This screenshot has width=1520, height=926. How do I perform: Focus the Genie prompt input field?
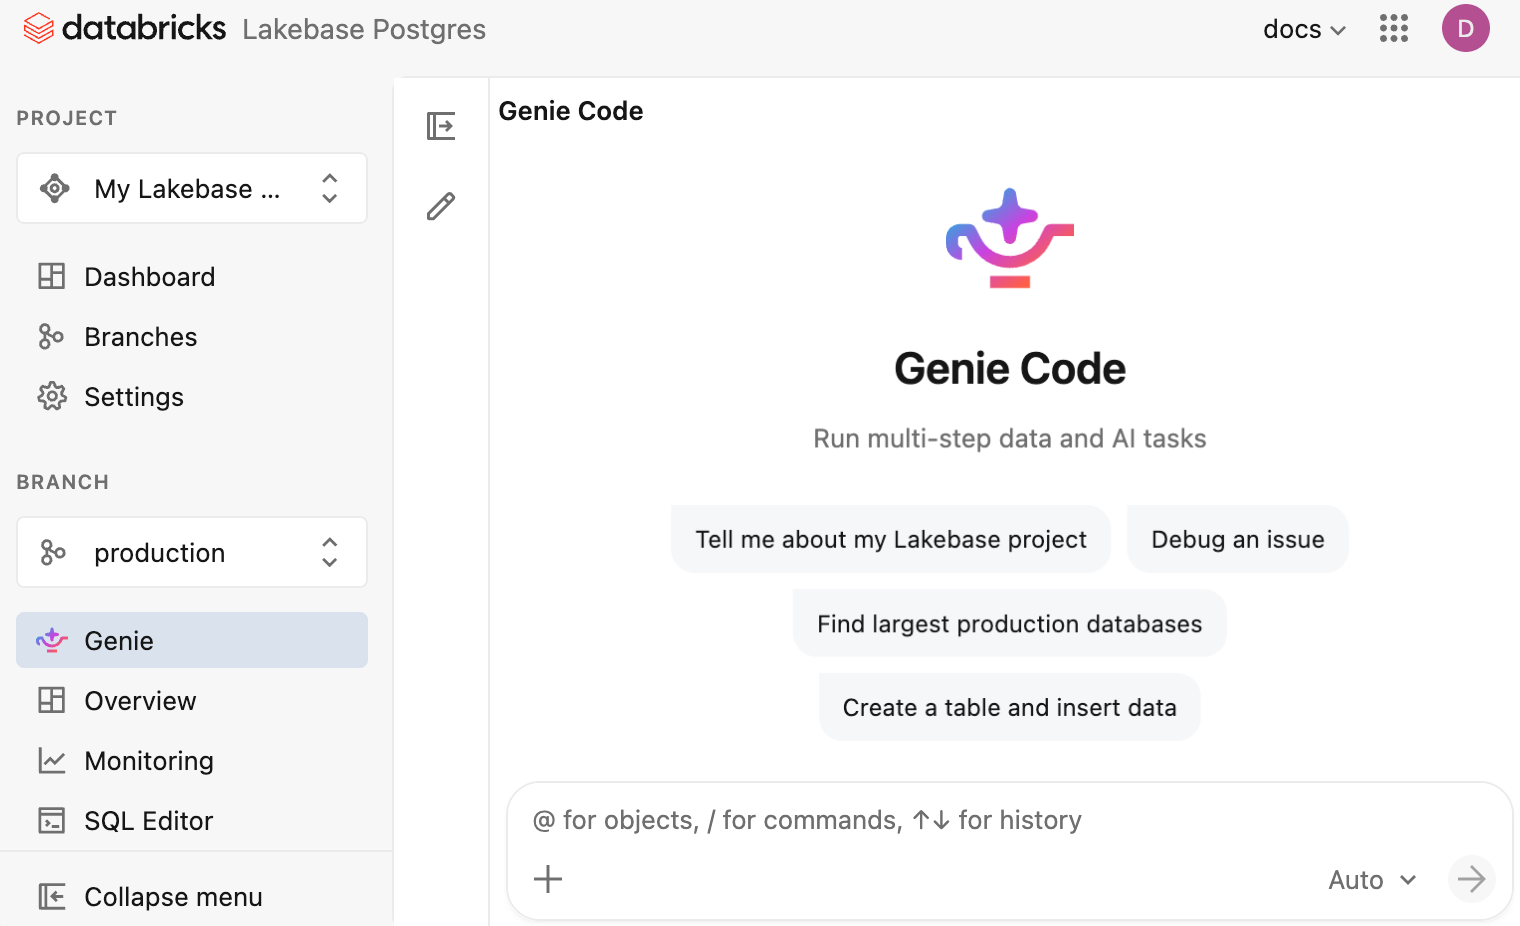click(x=1010, y=820)
